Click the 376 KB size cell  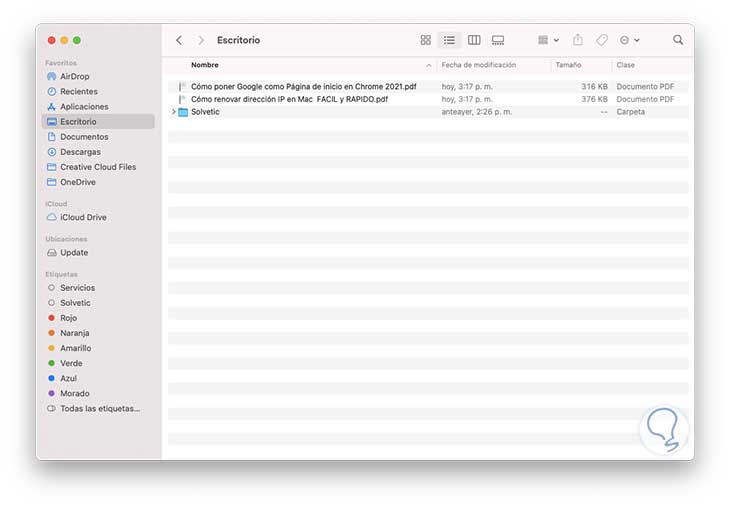[x=594, y=99]
